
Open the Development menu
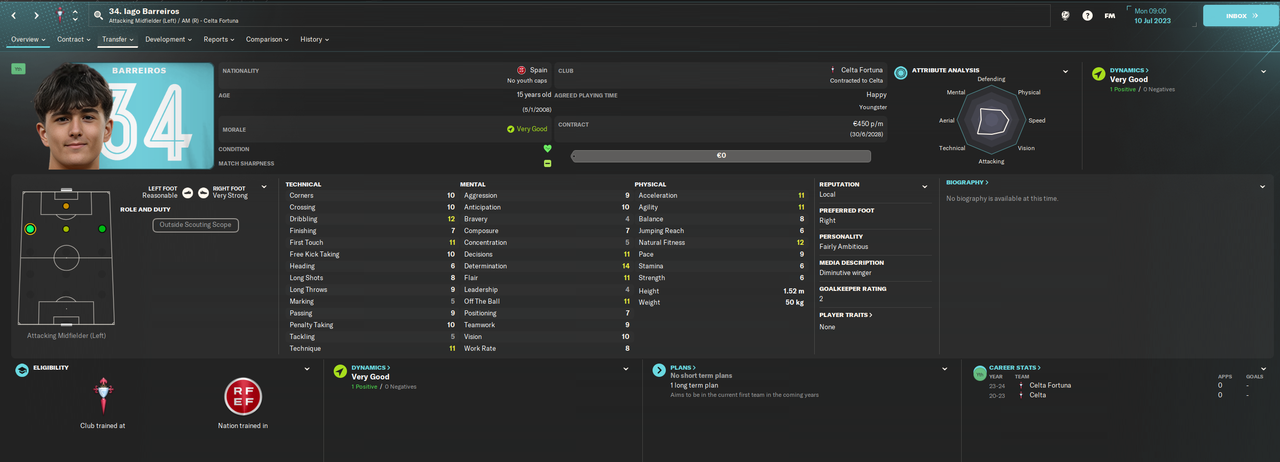(x=168, y=39)
